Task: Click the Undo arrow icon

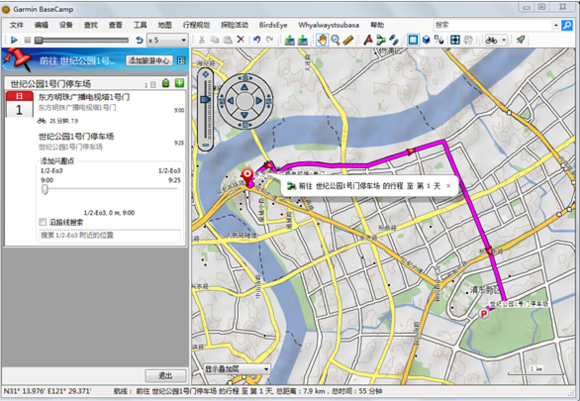Action: tap(257, 40)
